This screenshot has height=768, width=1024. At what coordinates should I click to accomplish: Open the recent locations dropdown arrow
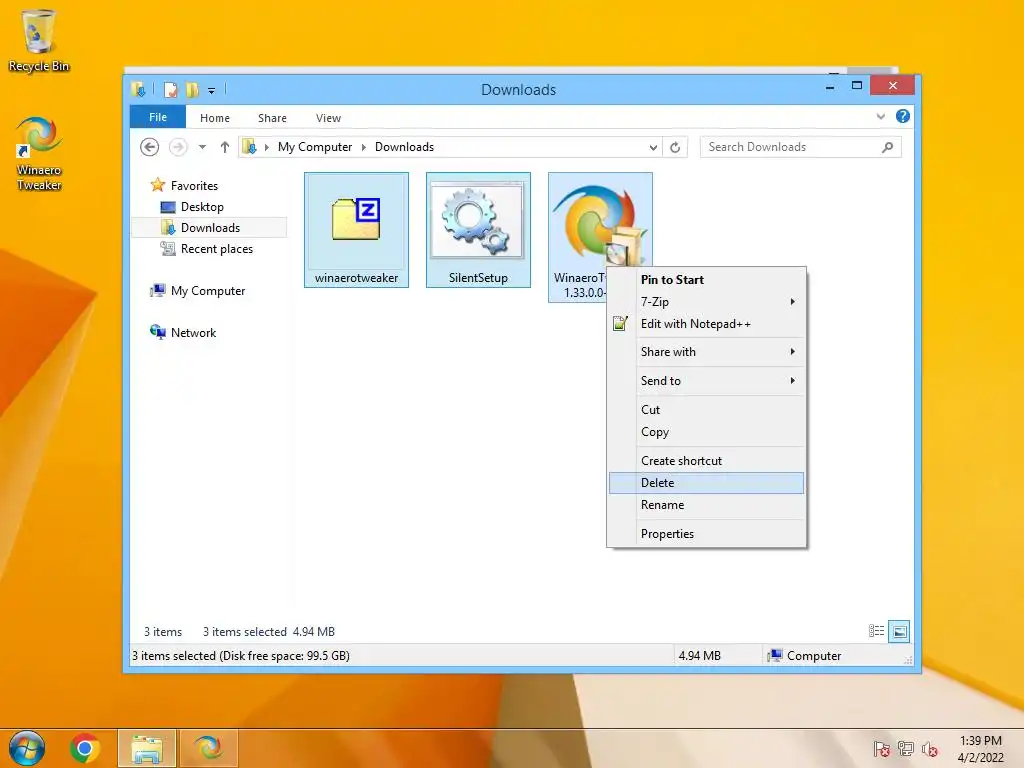202,147
